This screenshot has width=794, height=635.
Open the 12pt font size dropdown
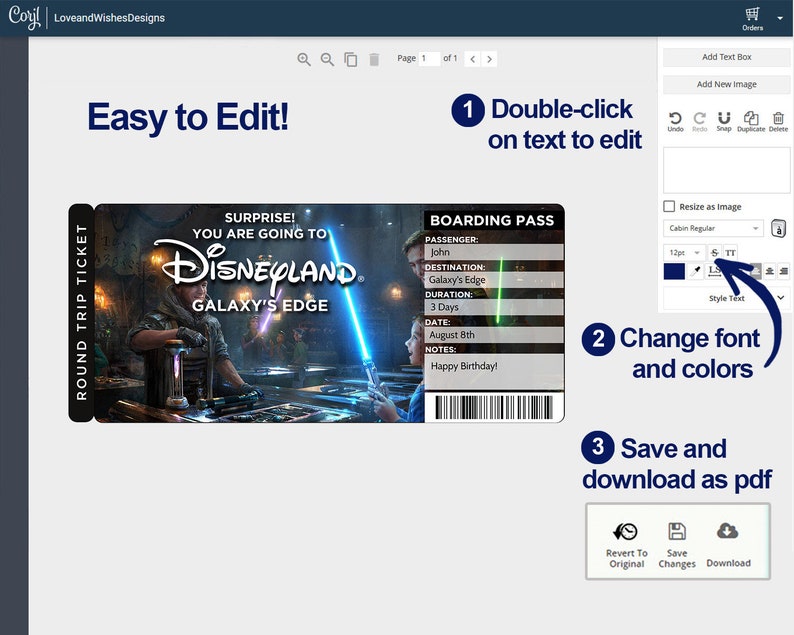(x=684, y=252)
